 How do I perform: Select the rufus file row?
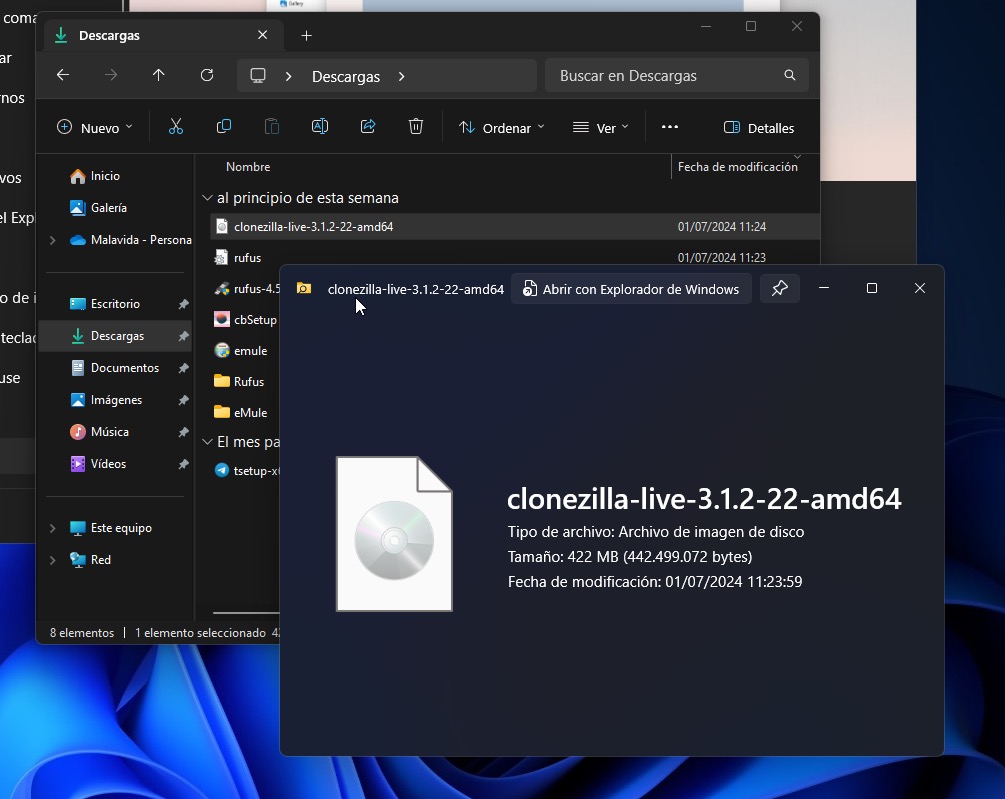coord(247,258)
